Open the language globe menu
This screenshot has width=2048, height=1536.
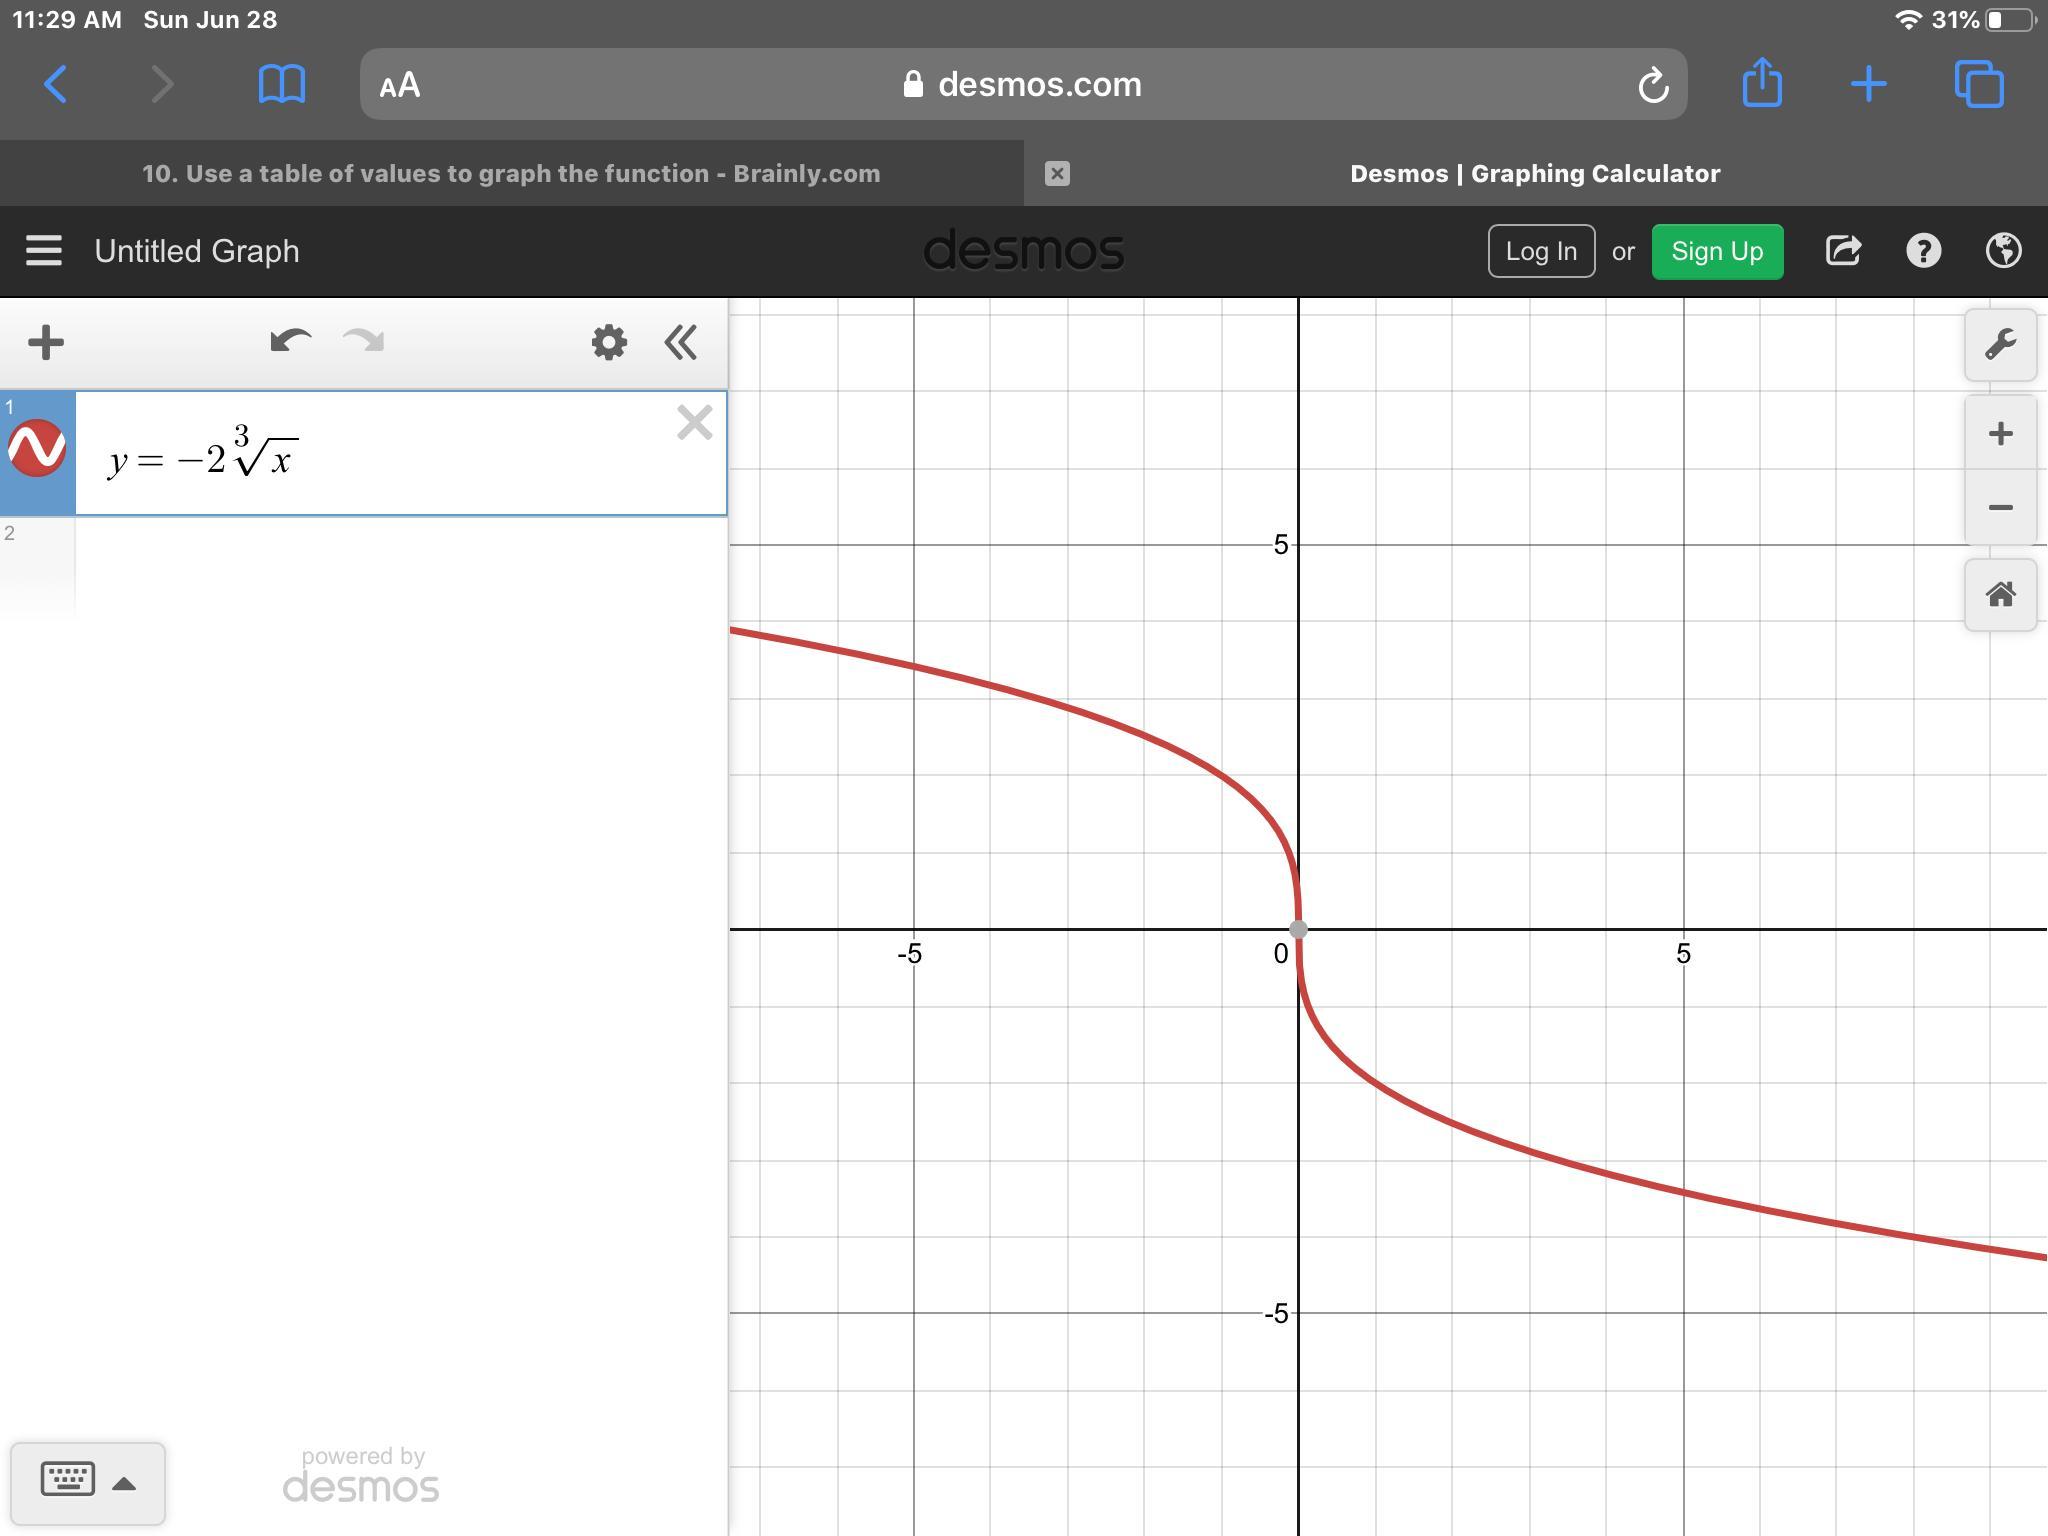[2003, 251]
